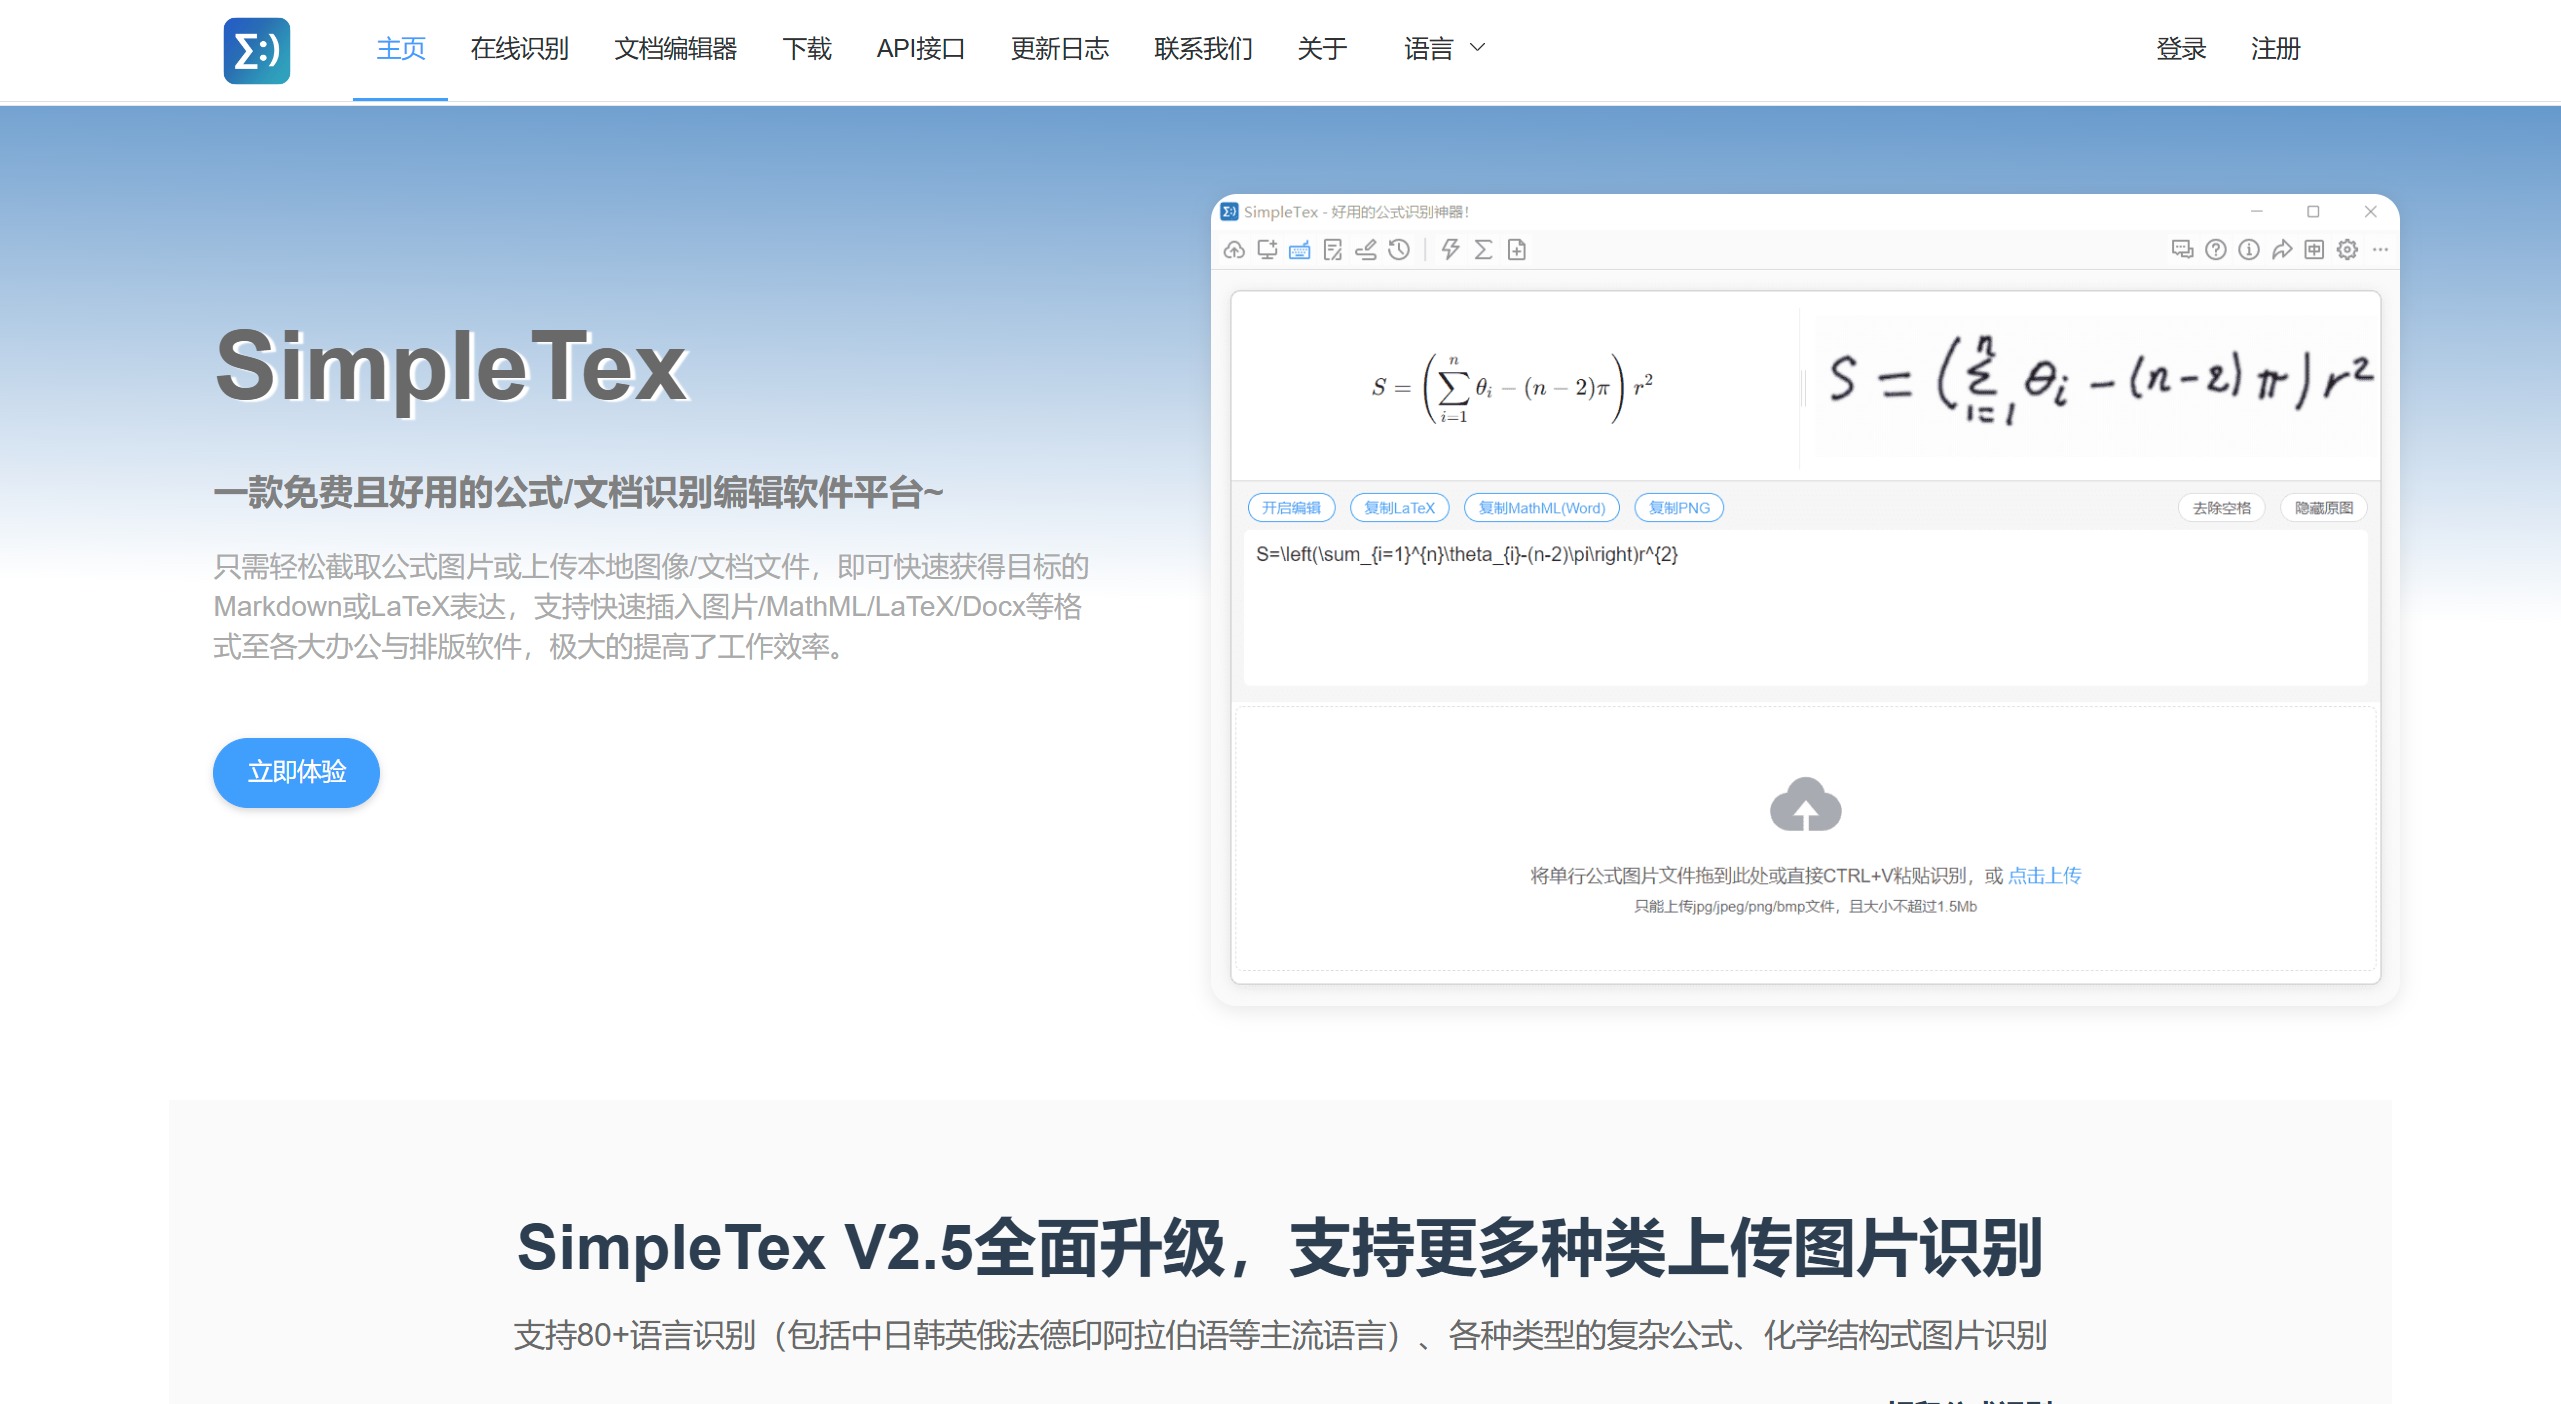Click the 点击上传 upload link
This screenshot has width=2561, height=1404.
click(2044, 876)
